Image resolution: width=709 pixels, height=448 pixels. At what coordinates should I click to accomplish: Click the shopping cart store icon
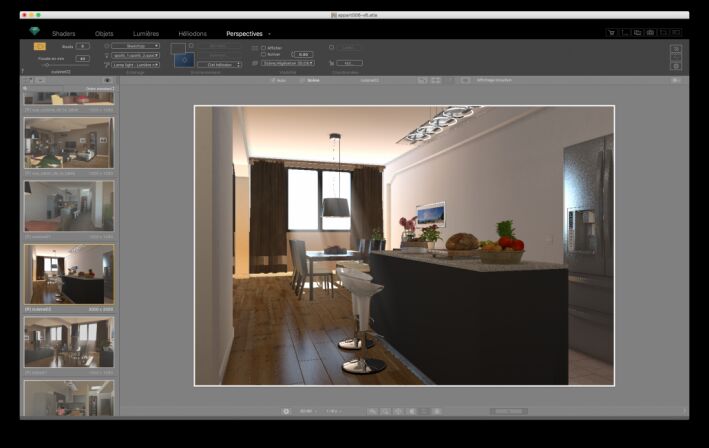point(611,33)
